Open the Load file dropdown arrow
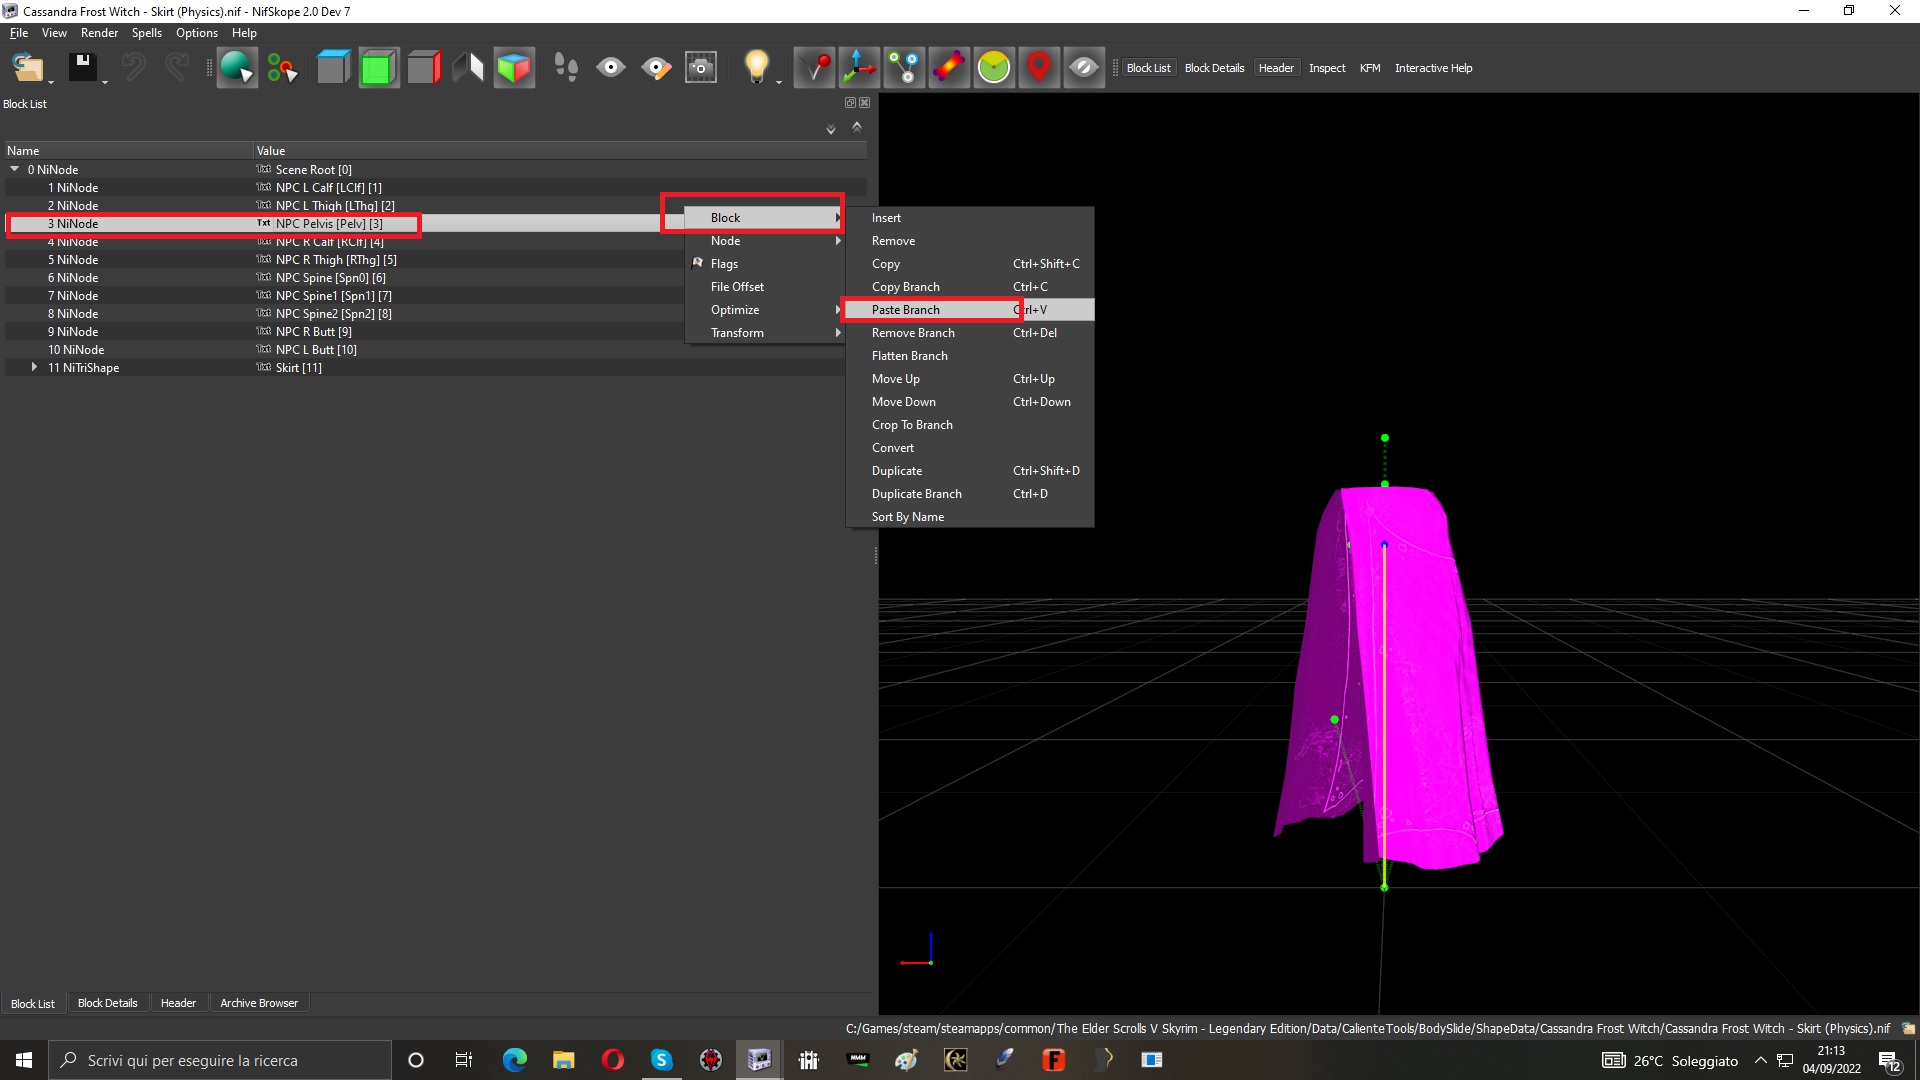 50,82
